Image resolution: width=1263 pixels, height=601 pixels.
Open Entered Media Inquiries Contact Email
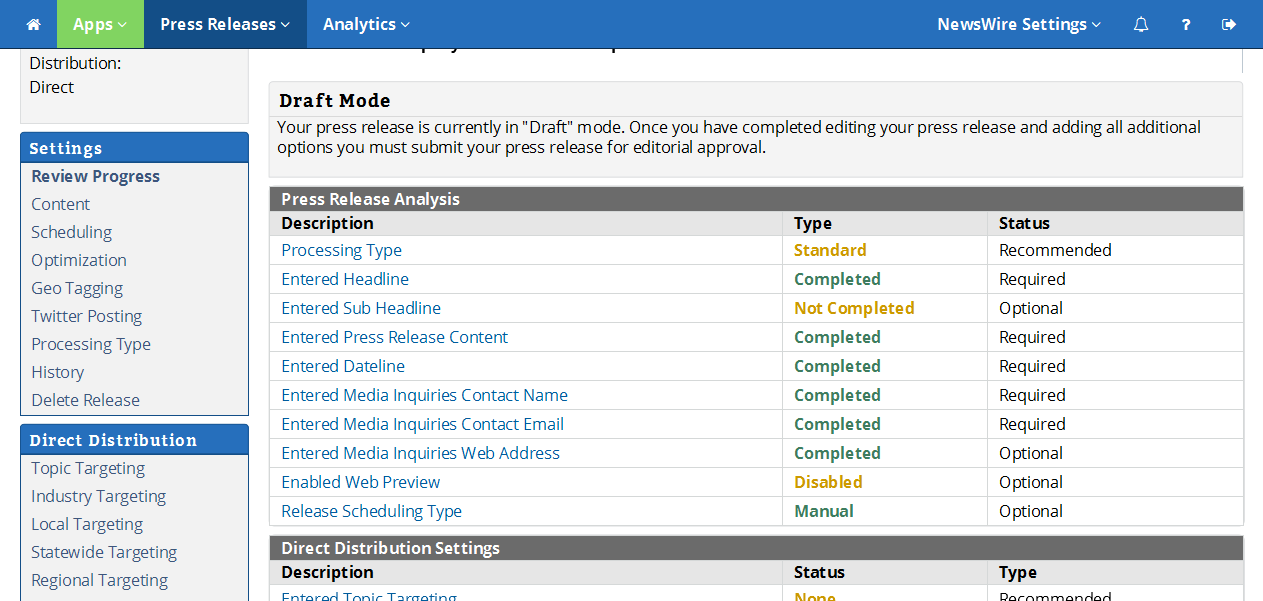tap(422, 424)
